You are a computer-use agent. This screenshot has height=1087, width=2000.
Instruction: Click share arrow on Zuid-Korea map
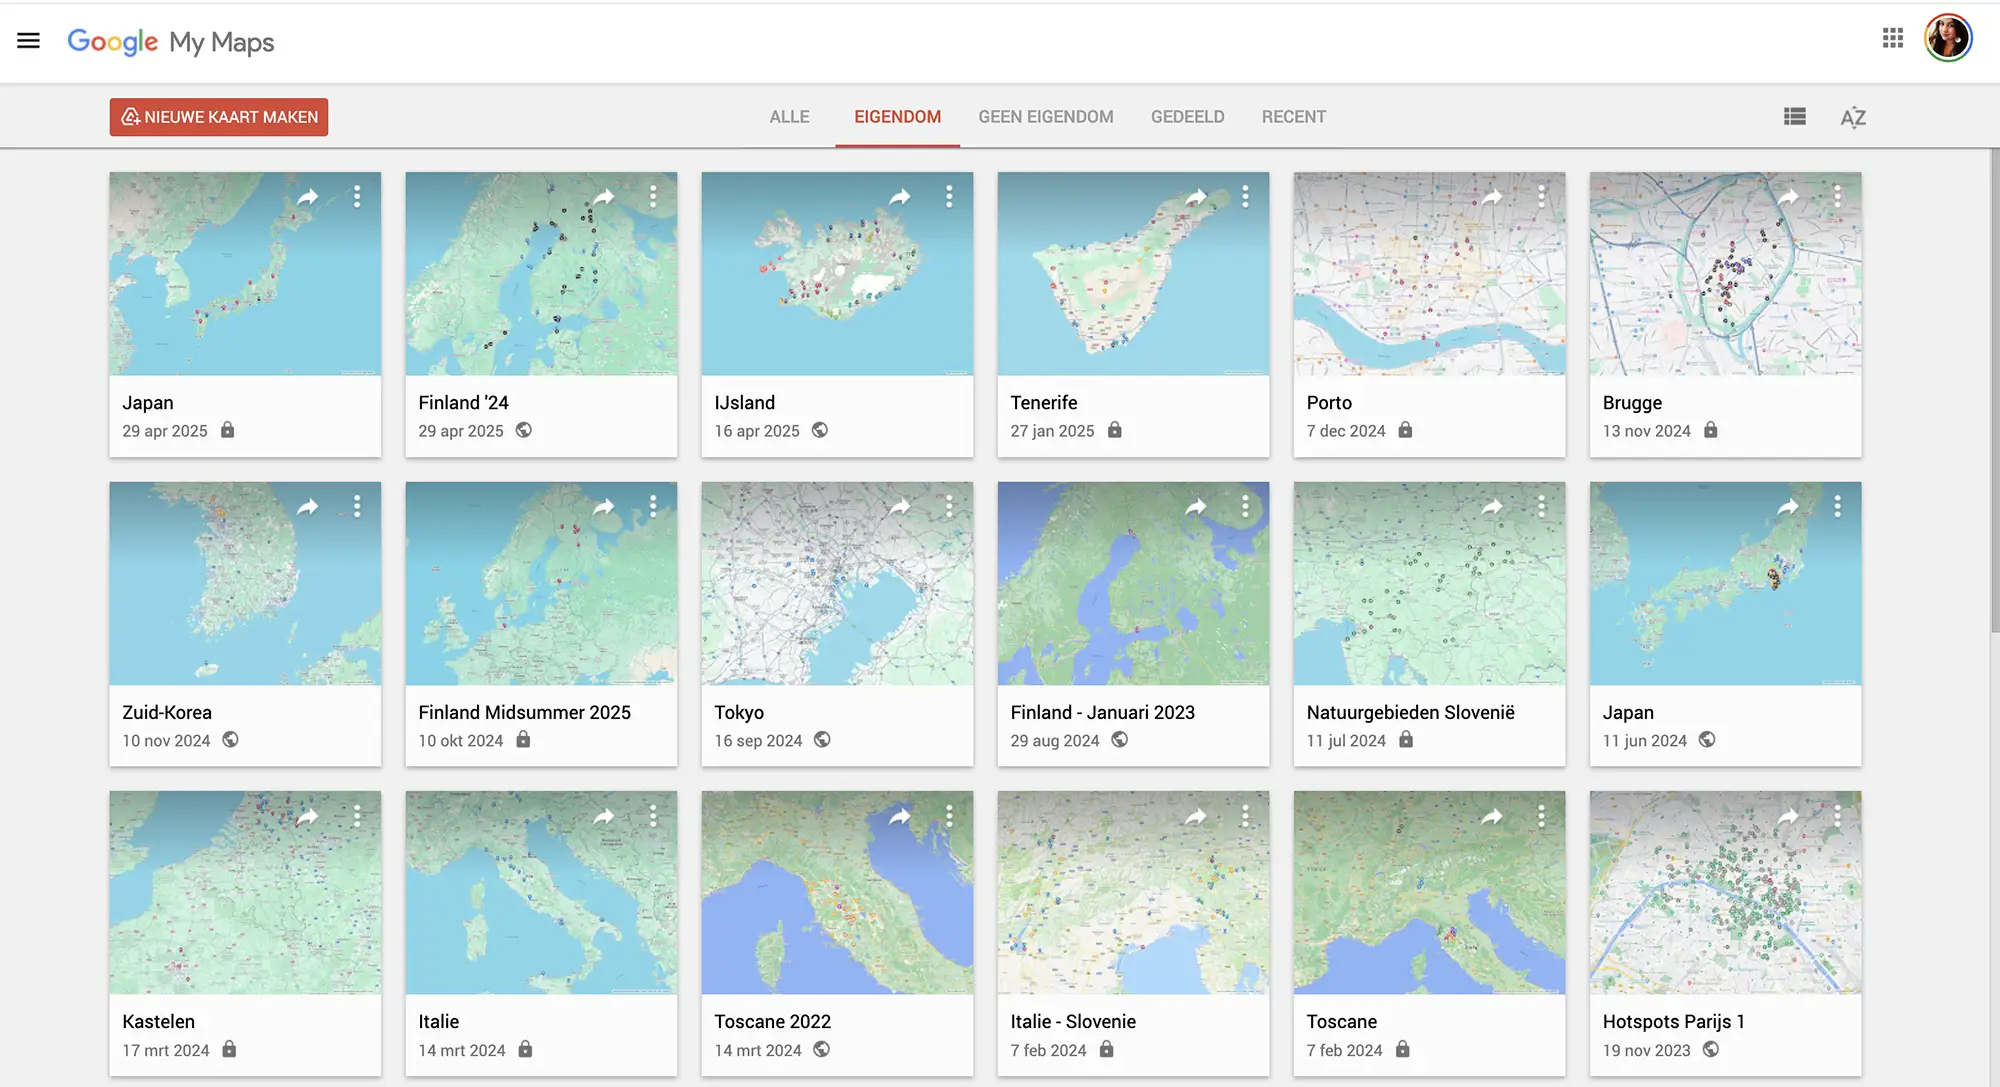pos(308,507)
